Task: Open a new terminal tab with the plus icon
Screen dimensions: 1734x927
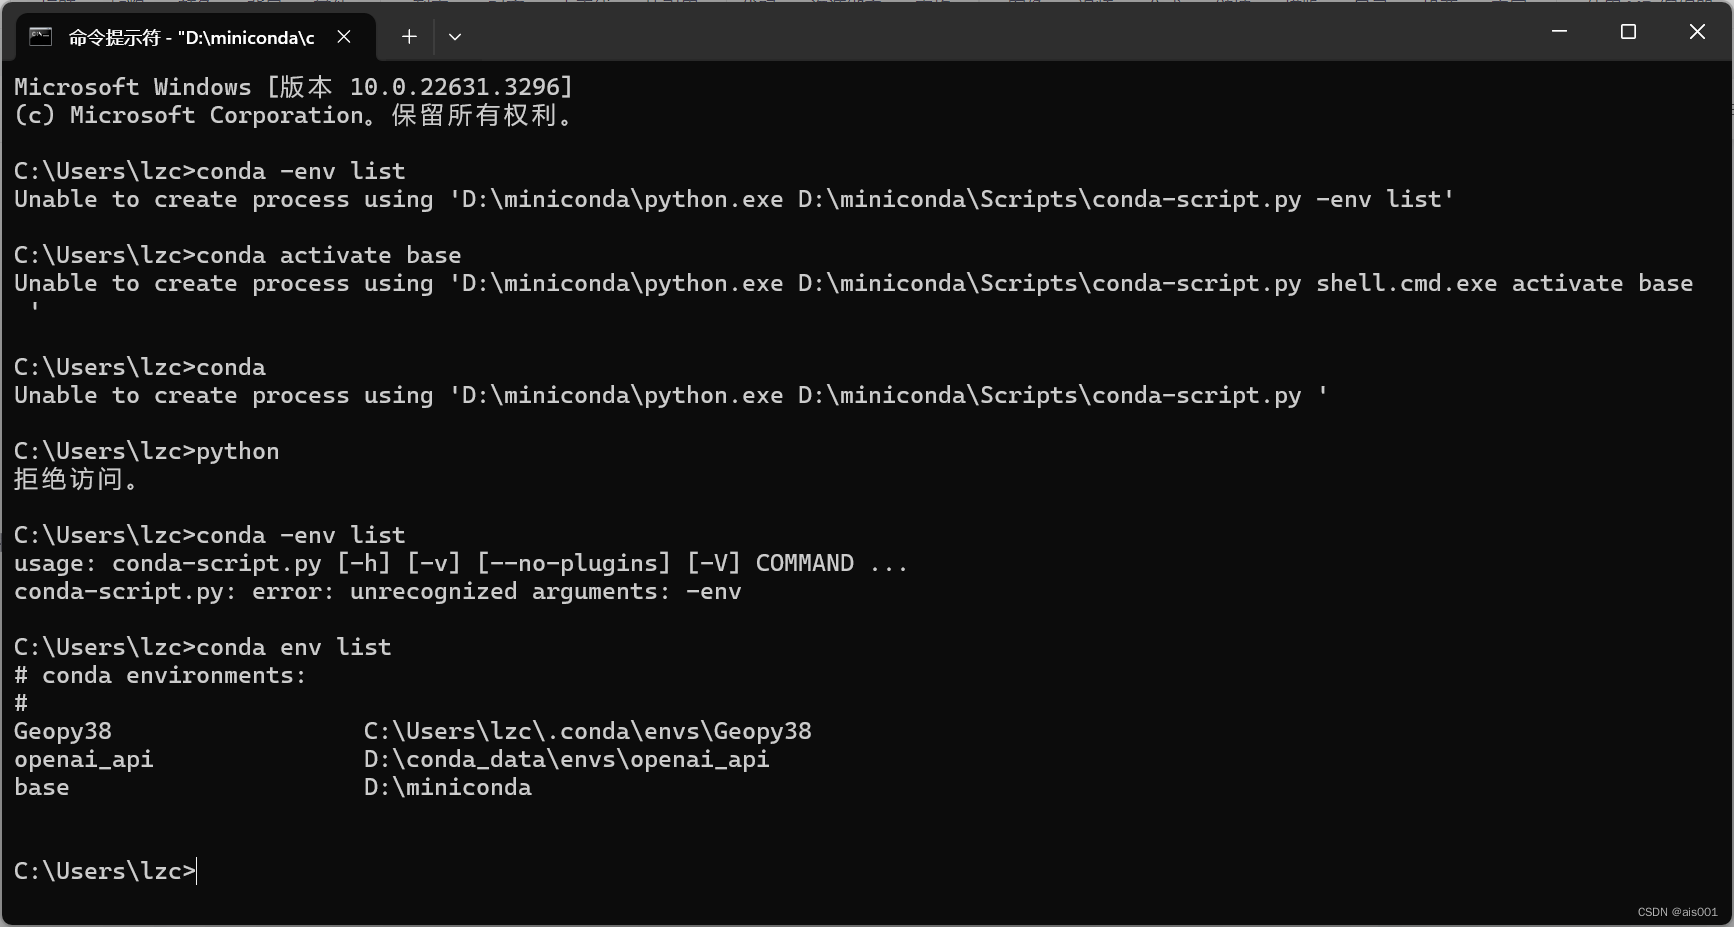Action: 409,37
